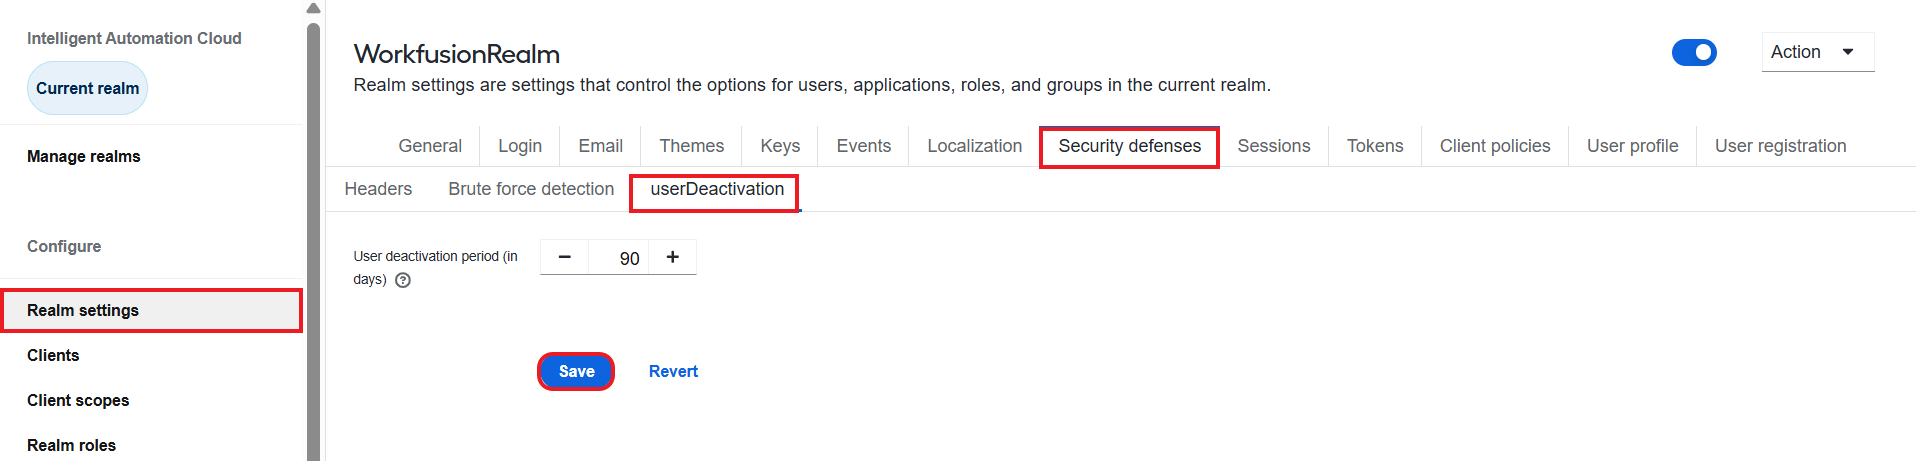Click the Save button

[576, 371]
